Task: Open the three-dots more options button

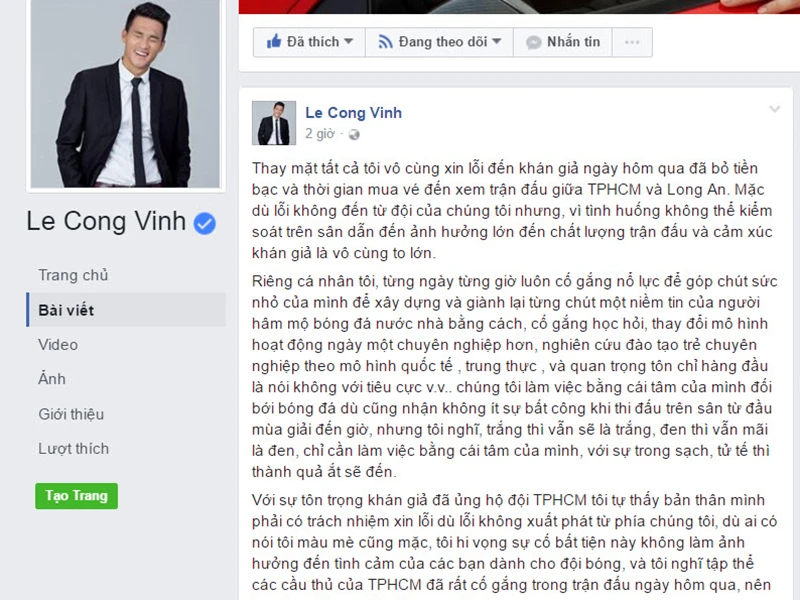Action: [632, 42]
